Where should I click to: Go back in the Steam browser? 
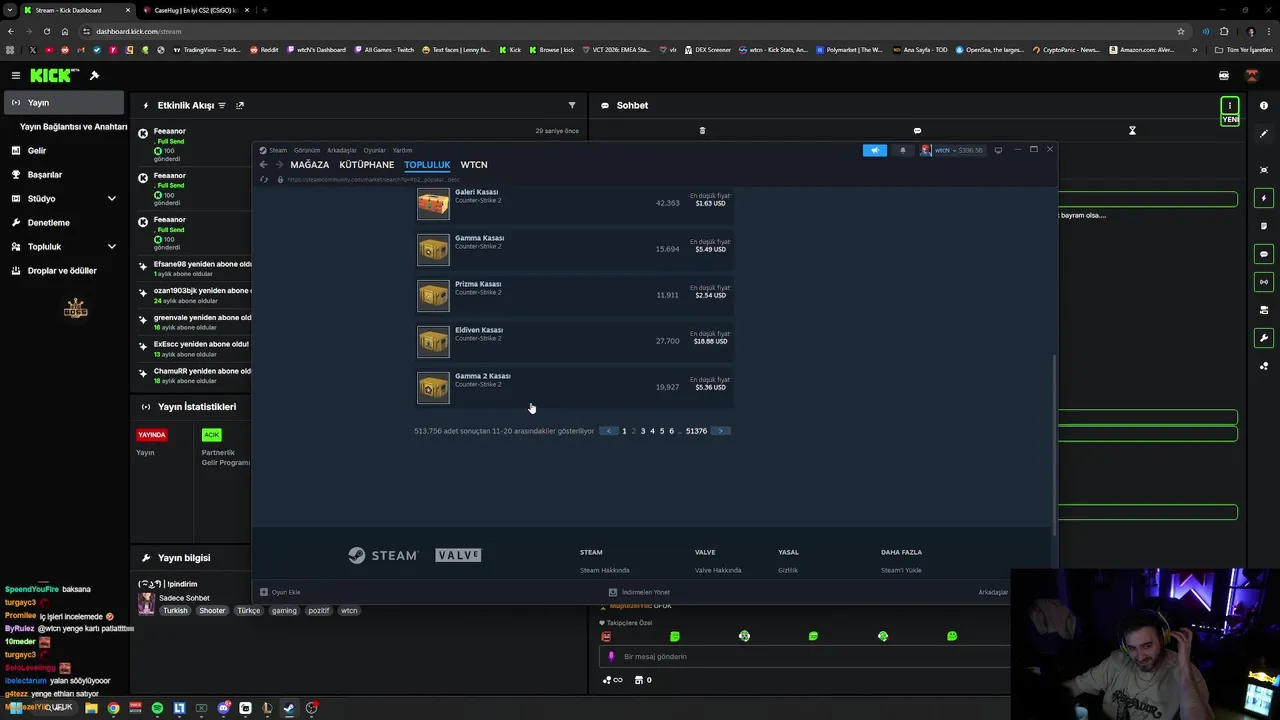point(263,165)
